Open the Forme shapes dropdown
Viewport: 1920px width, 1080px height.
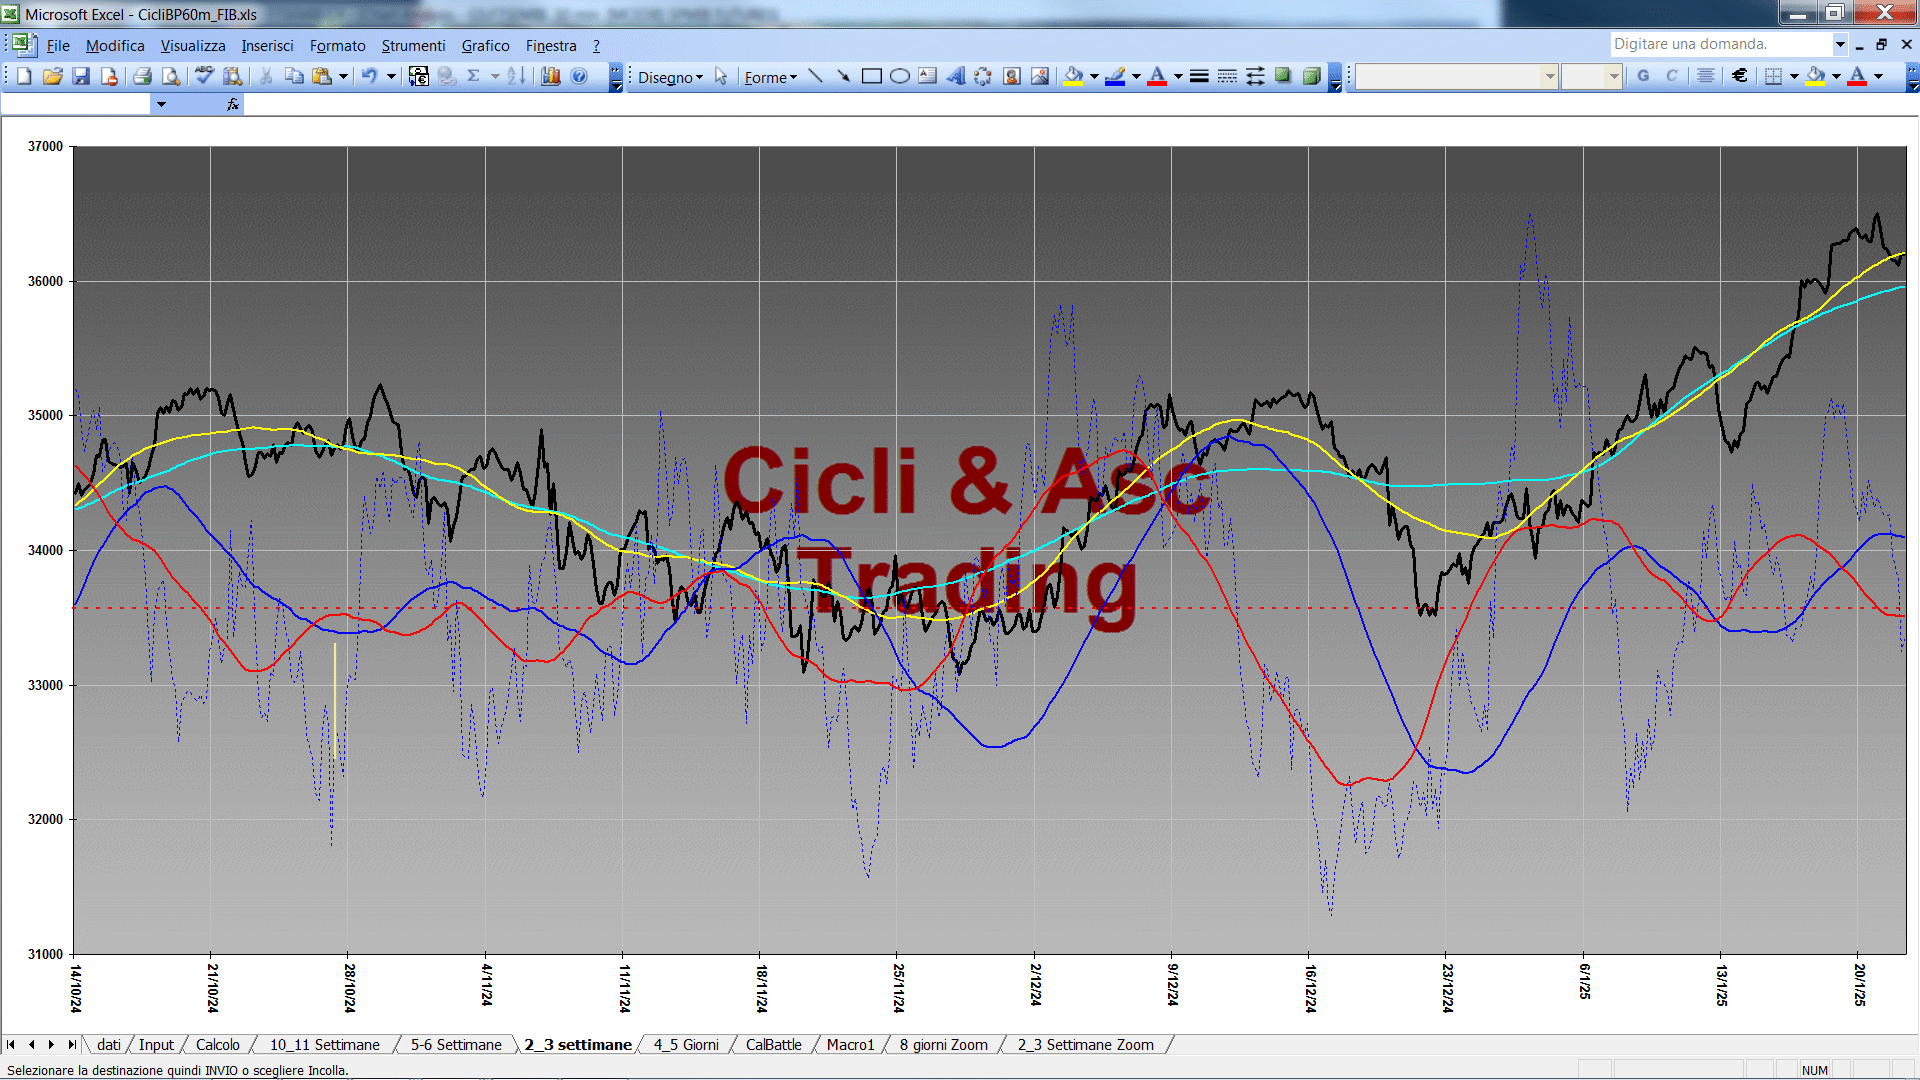770,77
